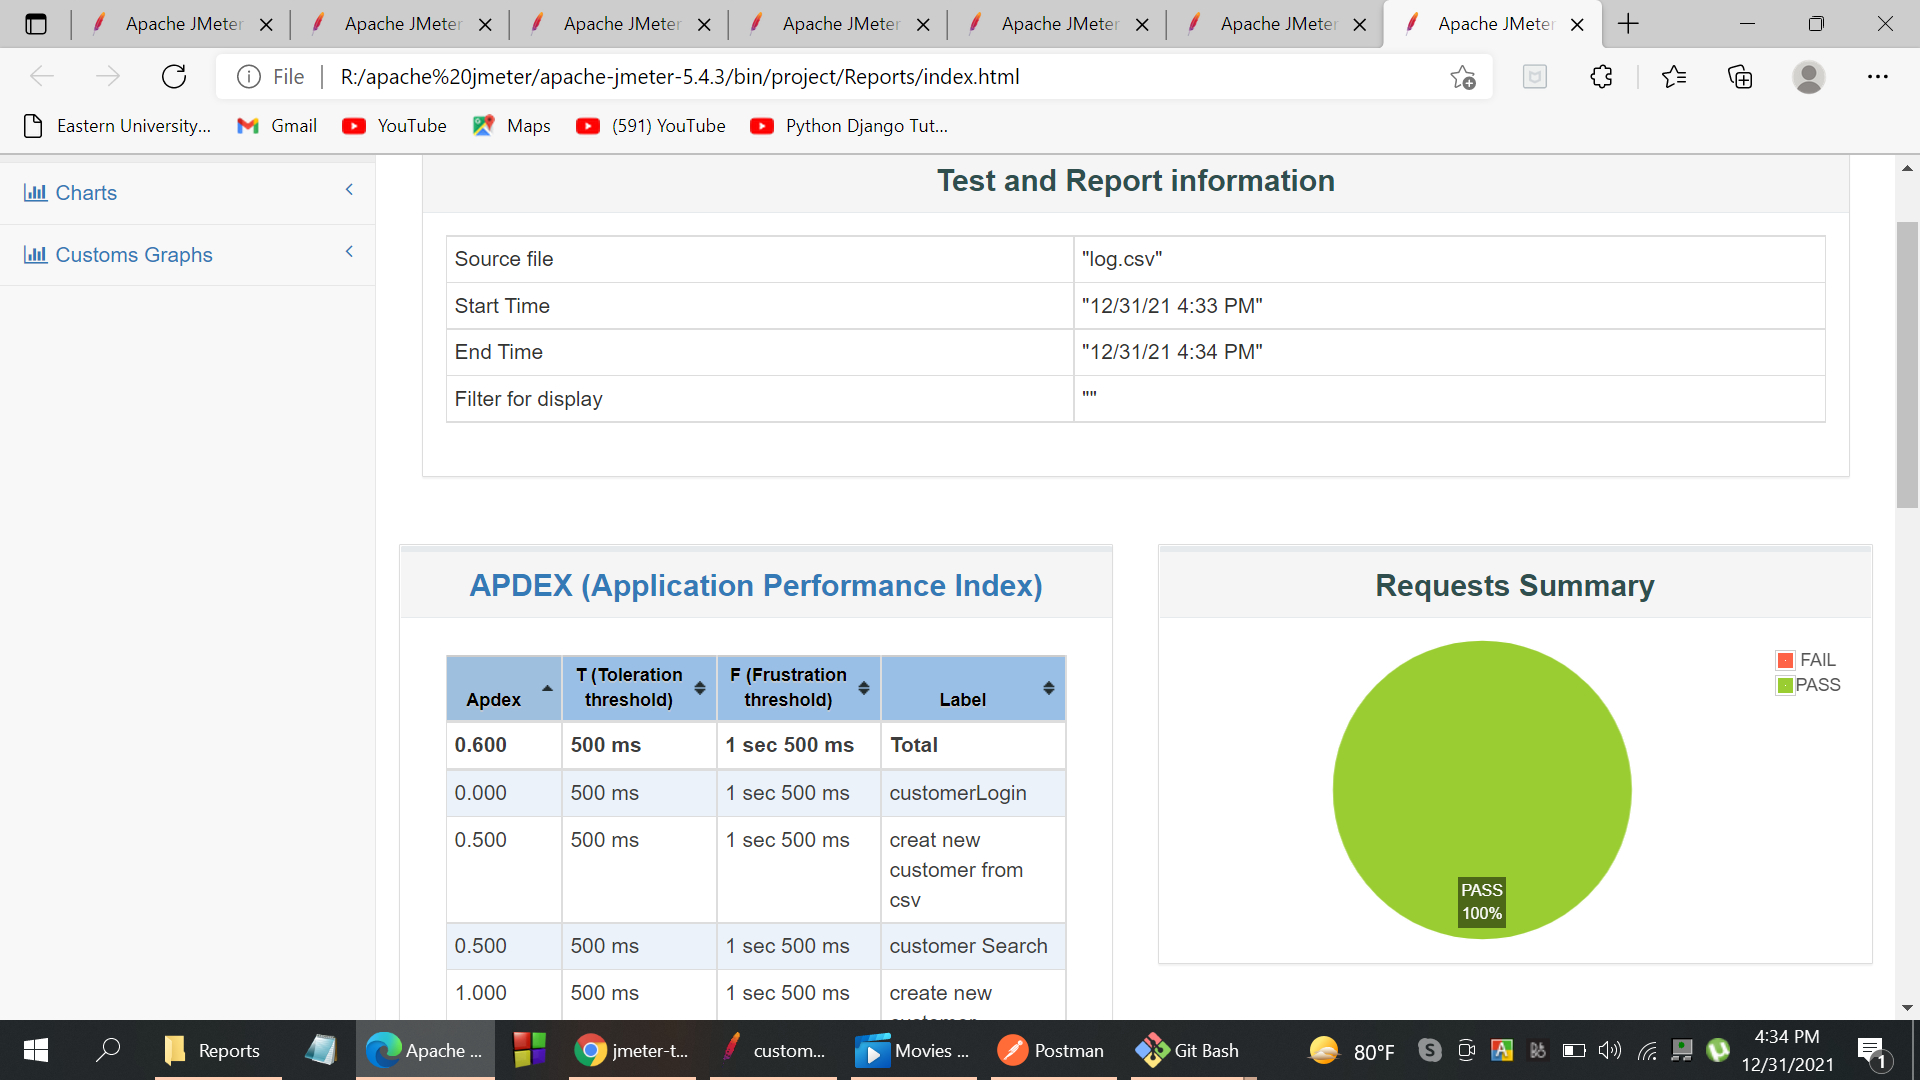Screen dimensions: 1920x1080
Task: Collapse the Charts section chevron
Action: pos(349,189)
